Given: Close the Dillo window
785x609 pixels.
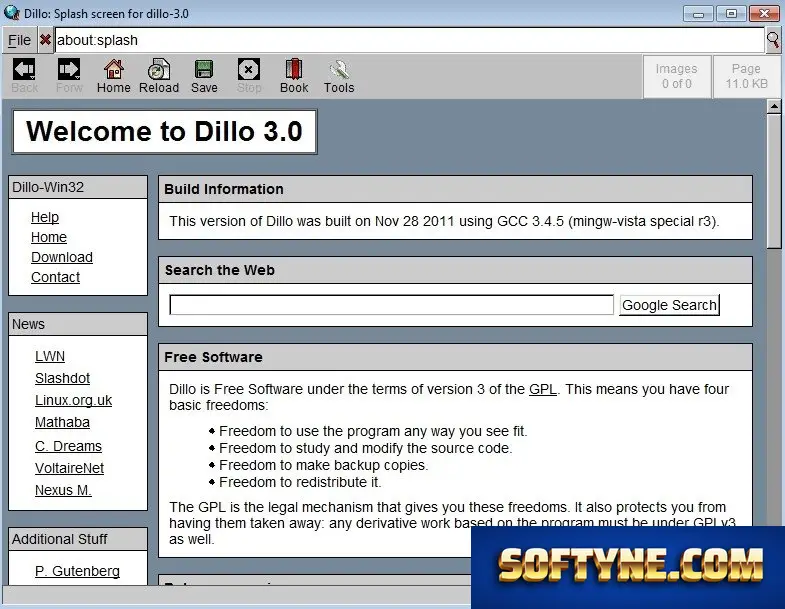Looking at the screenshot, I should tap(764, 14).
